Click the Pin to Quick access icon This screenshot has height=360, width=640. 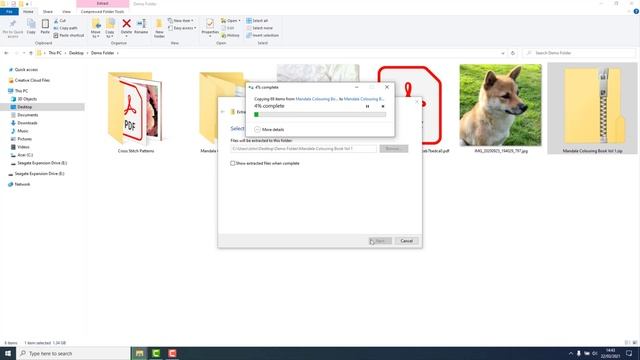point(13,24)
